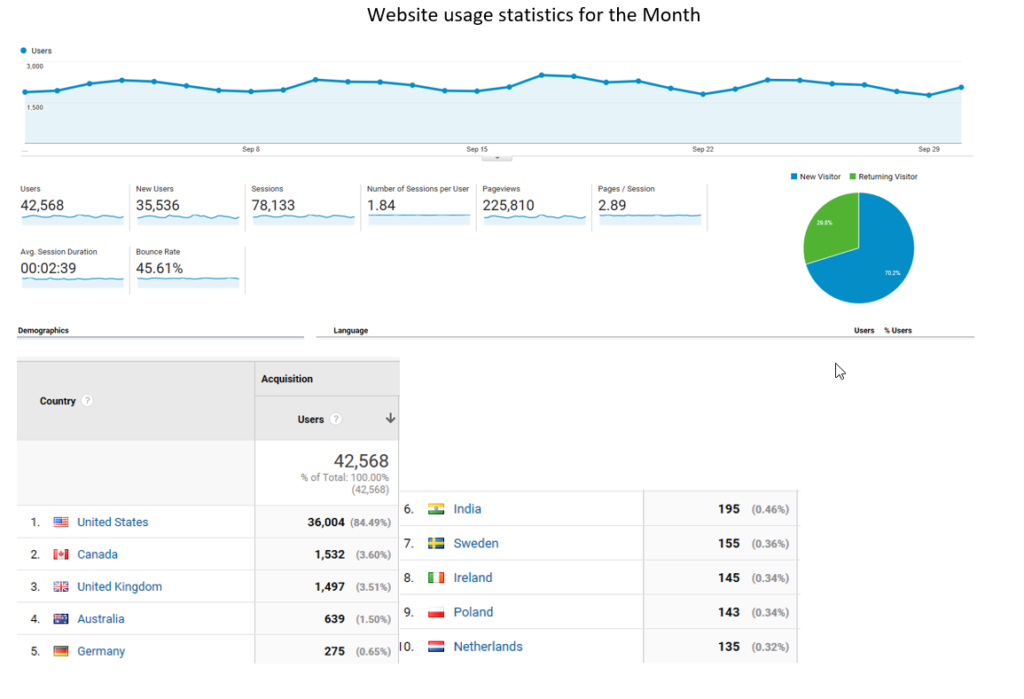Select the Language section header

pos(350,330)
